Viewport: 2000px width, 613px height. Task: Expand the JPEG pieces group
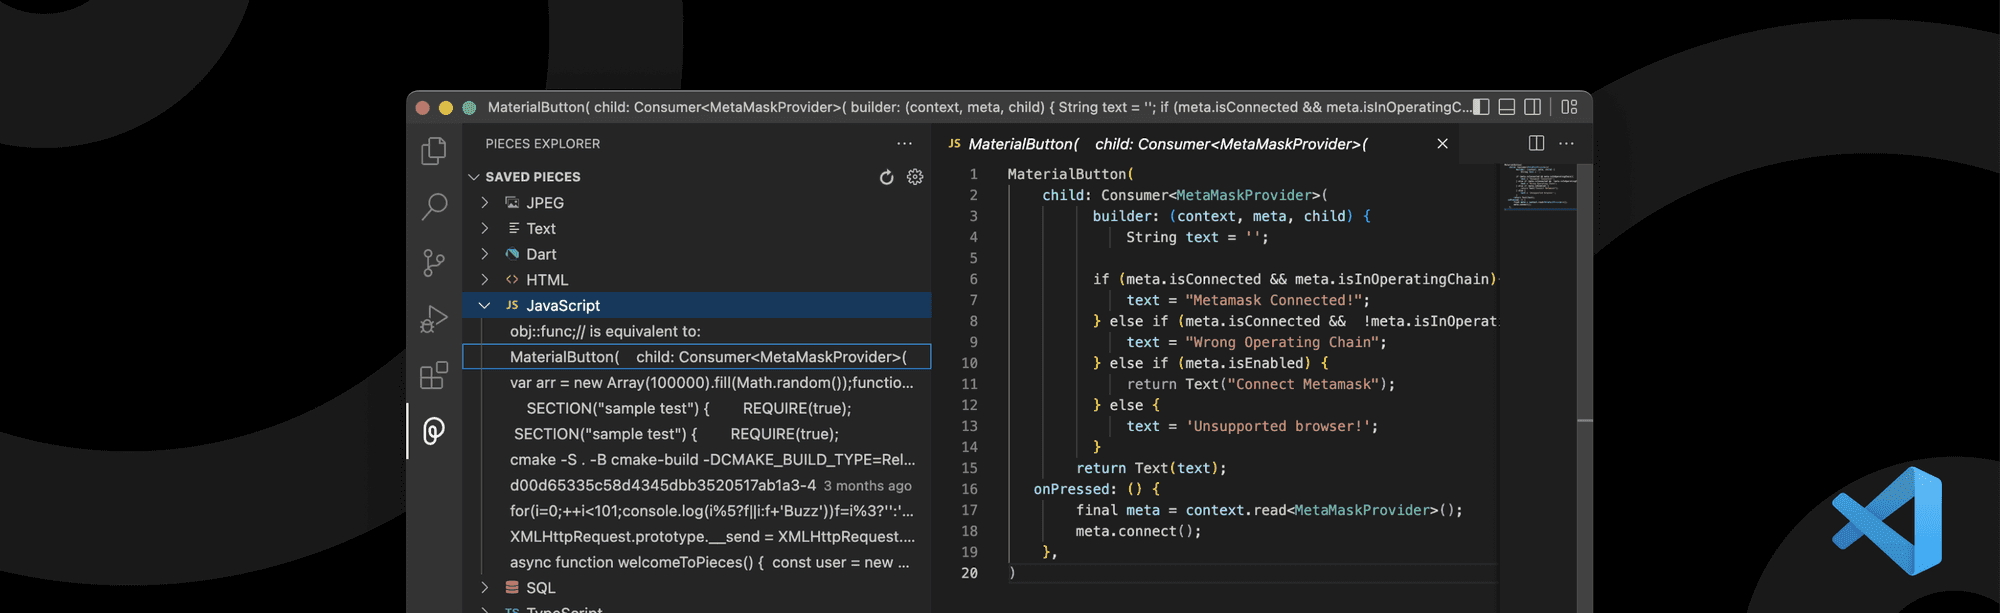(x=485, y=202)
